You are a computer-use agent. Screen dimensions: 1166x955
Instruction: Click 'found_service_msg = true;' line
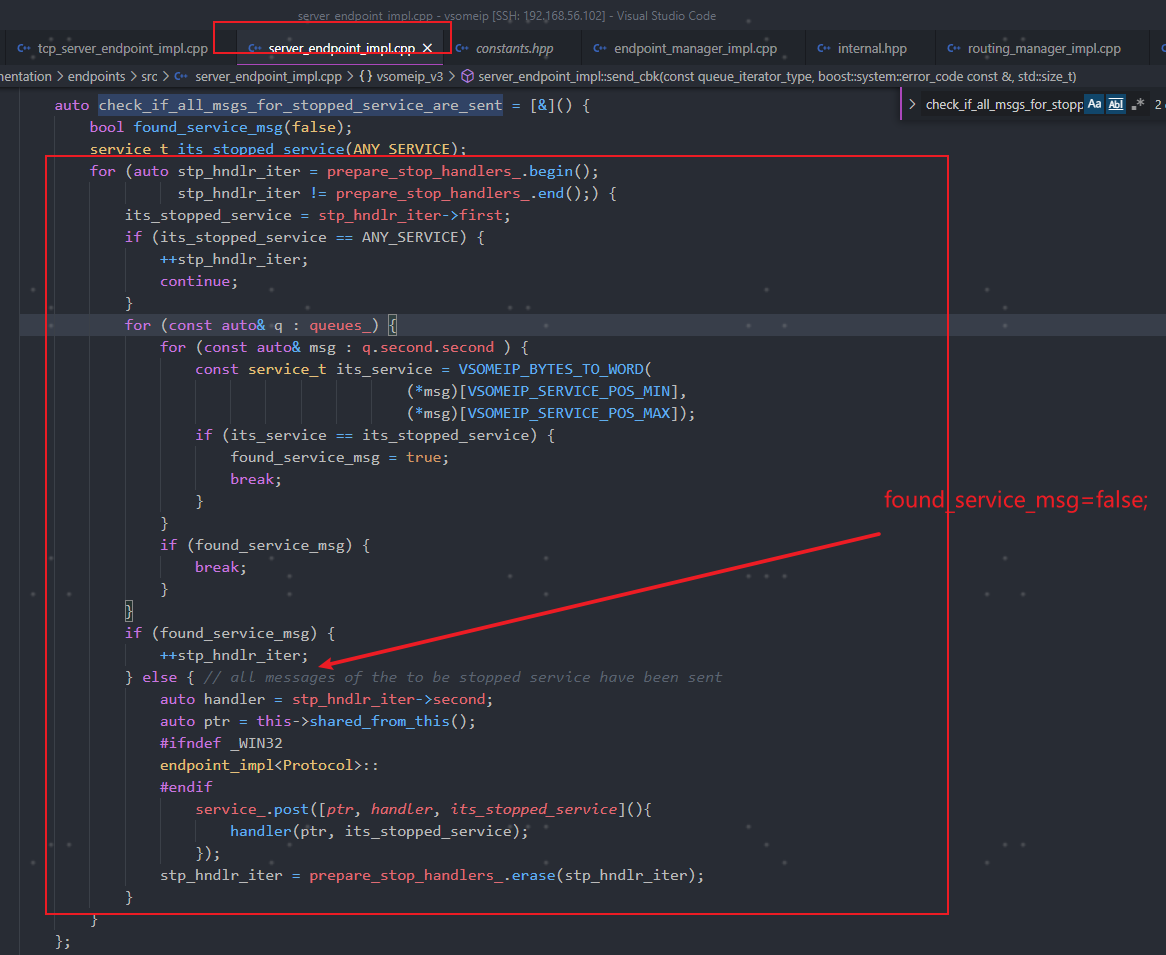pos(340,457)
